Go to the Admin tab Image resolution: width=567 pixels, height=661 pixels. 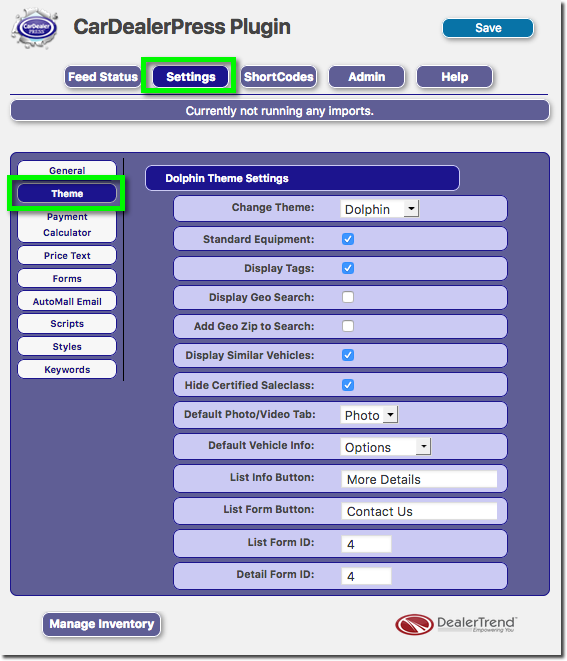(x=367, y=77)
